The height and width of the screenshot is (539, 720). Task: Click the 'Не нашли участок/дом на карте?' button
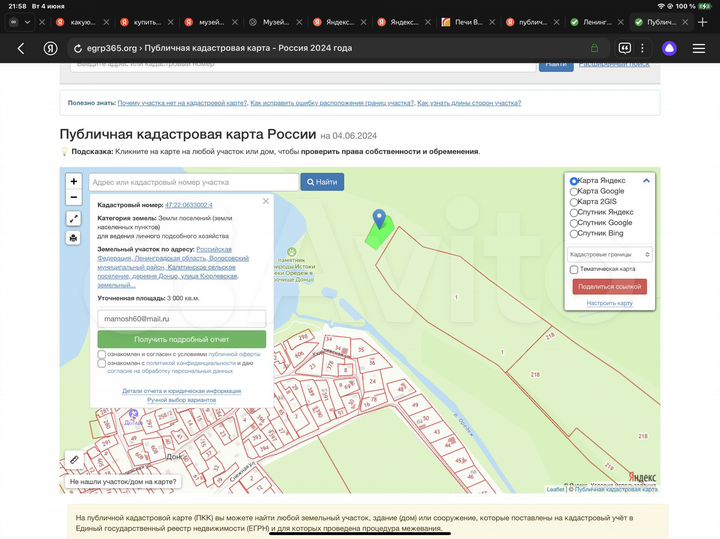123,482
